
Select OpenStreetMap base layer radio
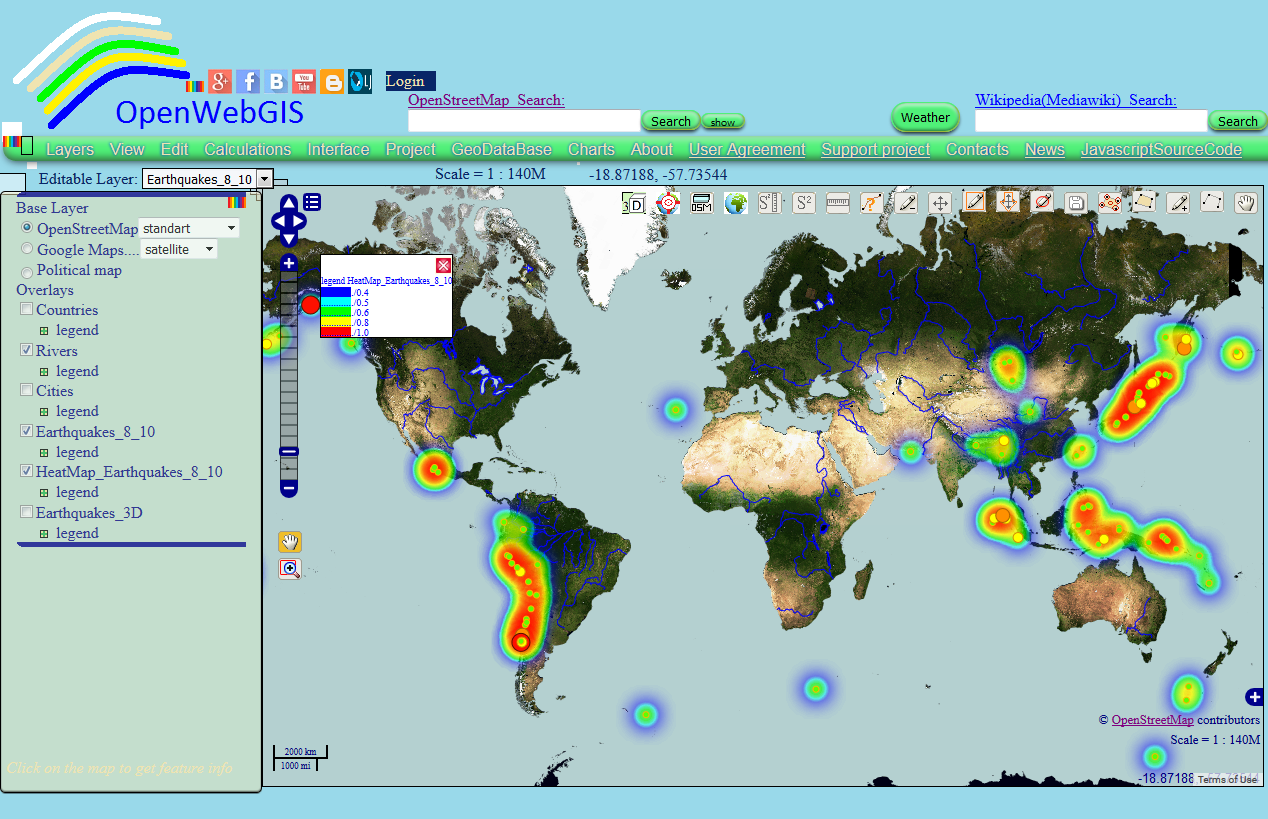27,229
